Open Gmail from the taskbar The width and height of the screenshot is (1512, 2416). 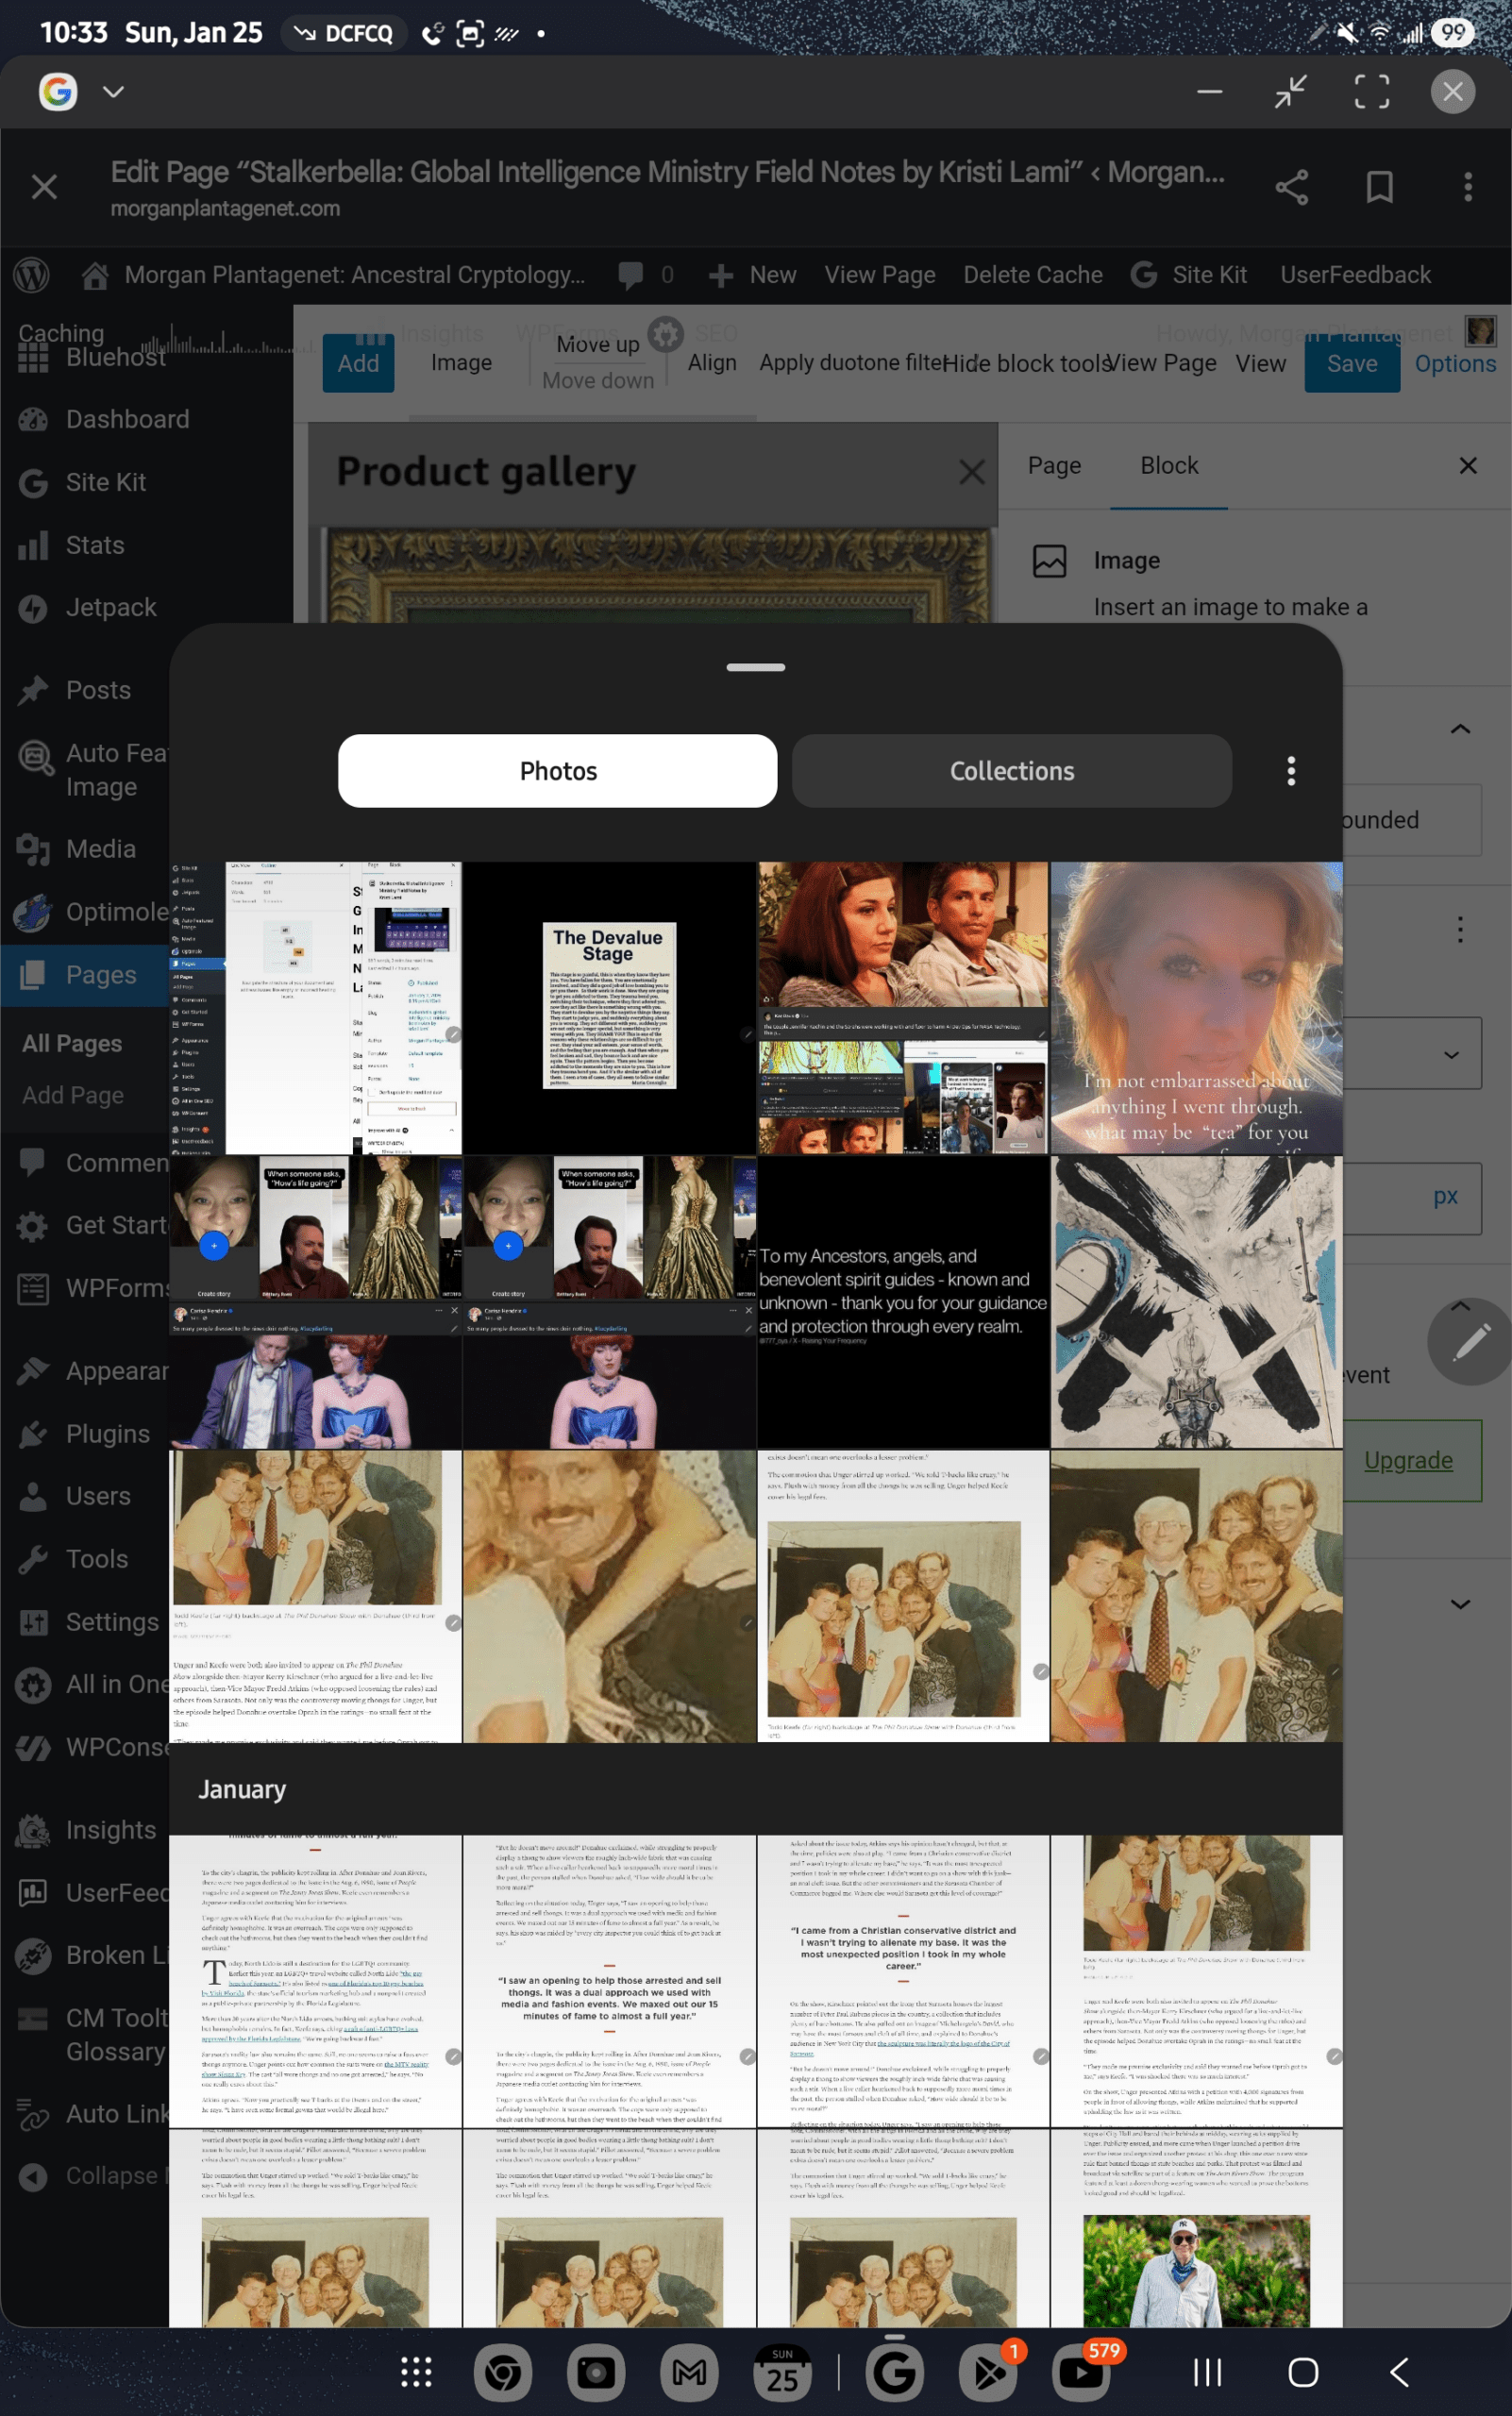coord(689,2372)
